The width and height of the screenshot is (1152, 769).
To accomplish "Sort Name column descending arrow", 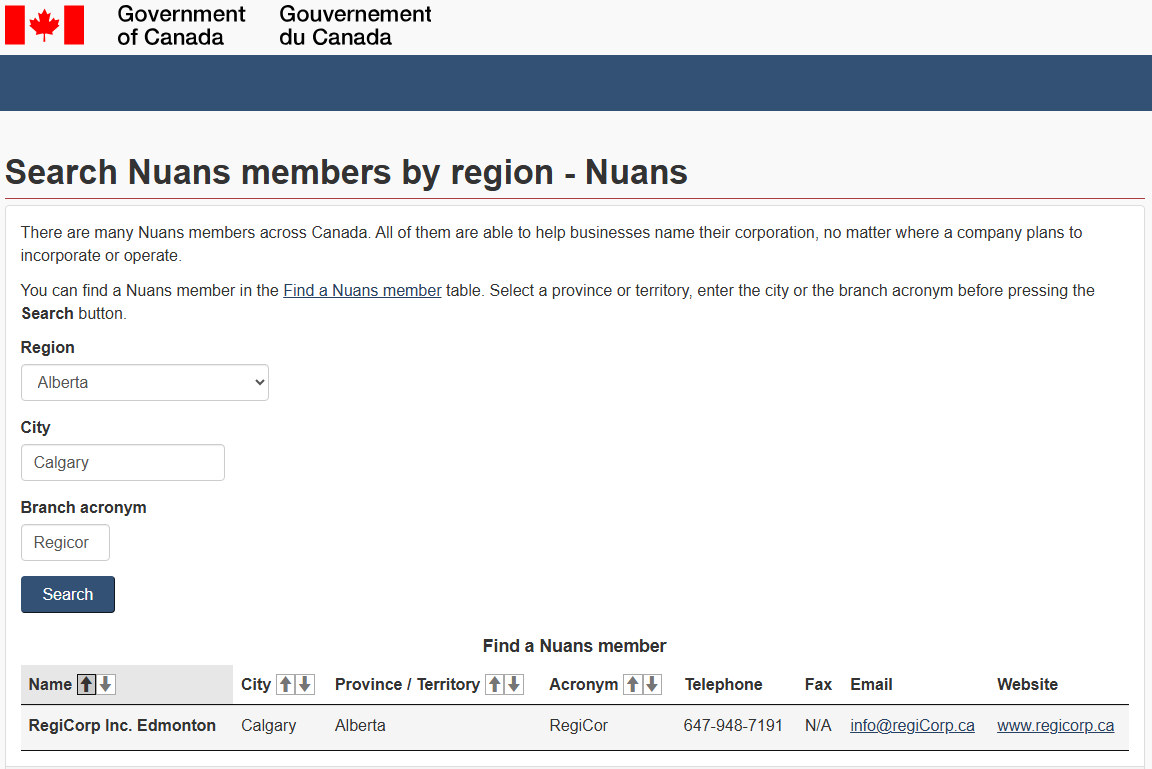I will coord(106,684).
